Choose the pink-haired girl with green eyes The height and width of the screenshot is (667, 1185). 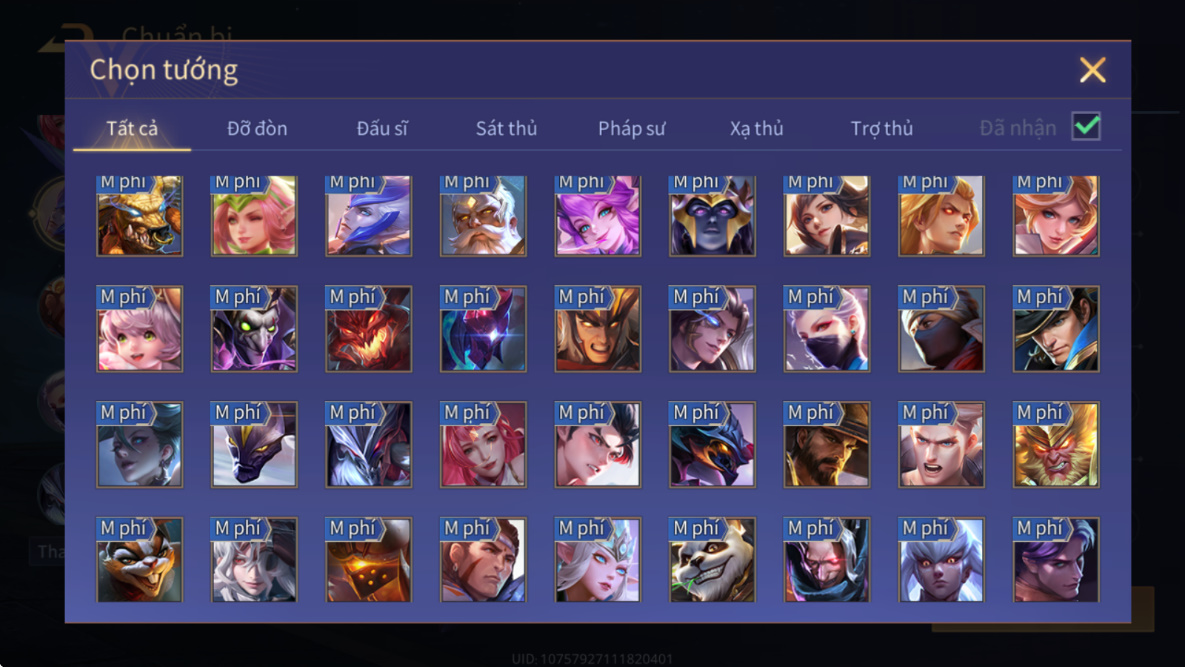point(140,329)
